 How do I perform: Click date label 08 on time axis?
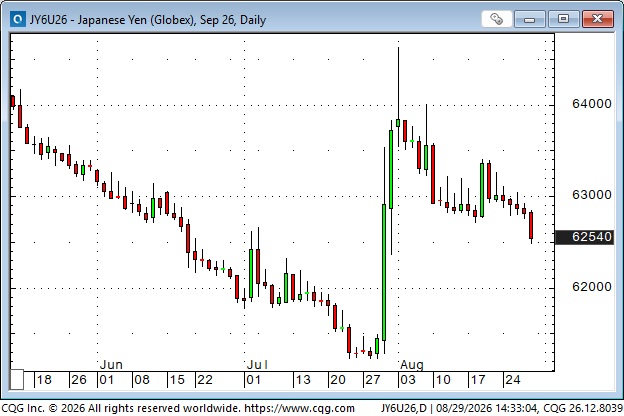click(142, 380)
